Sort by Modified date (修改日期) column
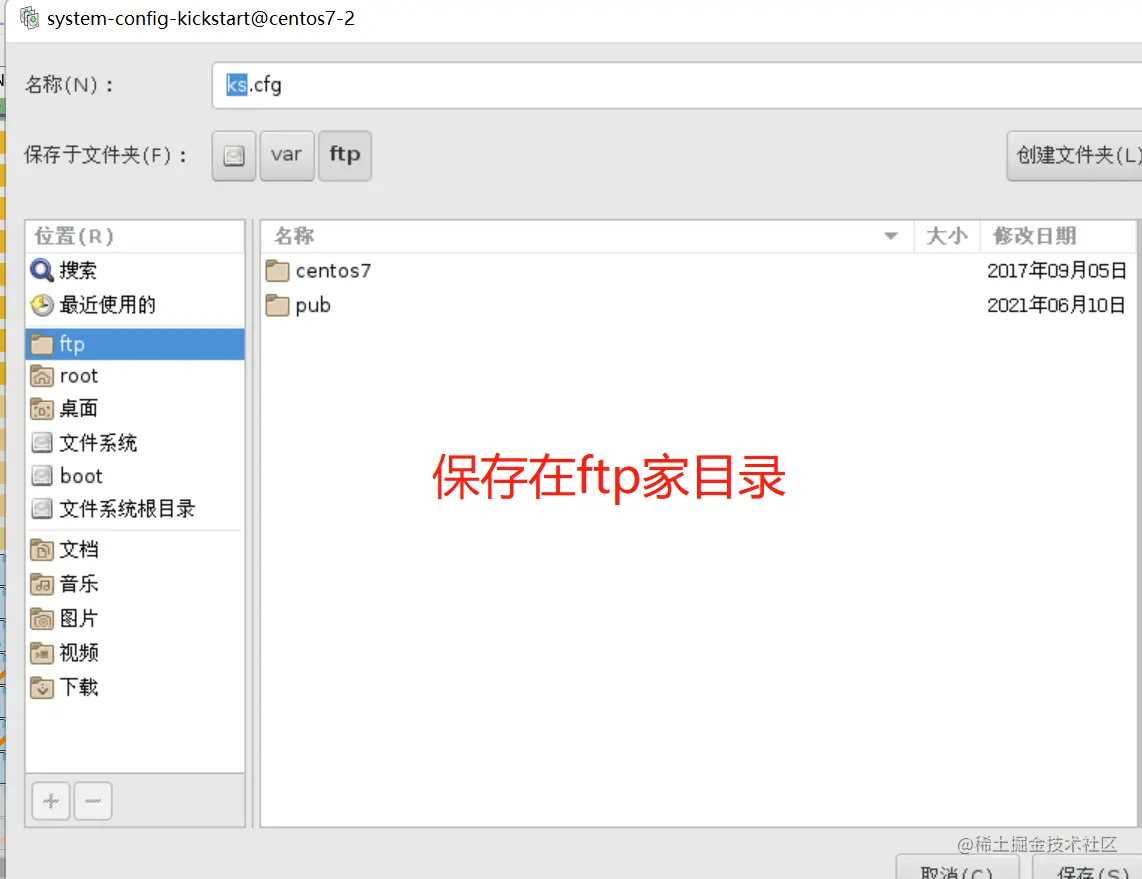Screen dimensions: 1142x879 coord(1058,236)
